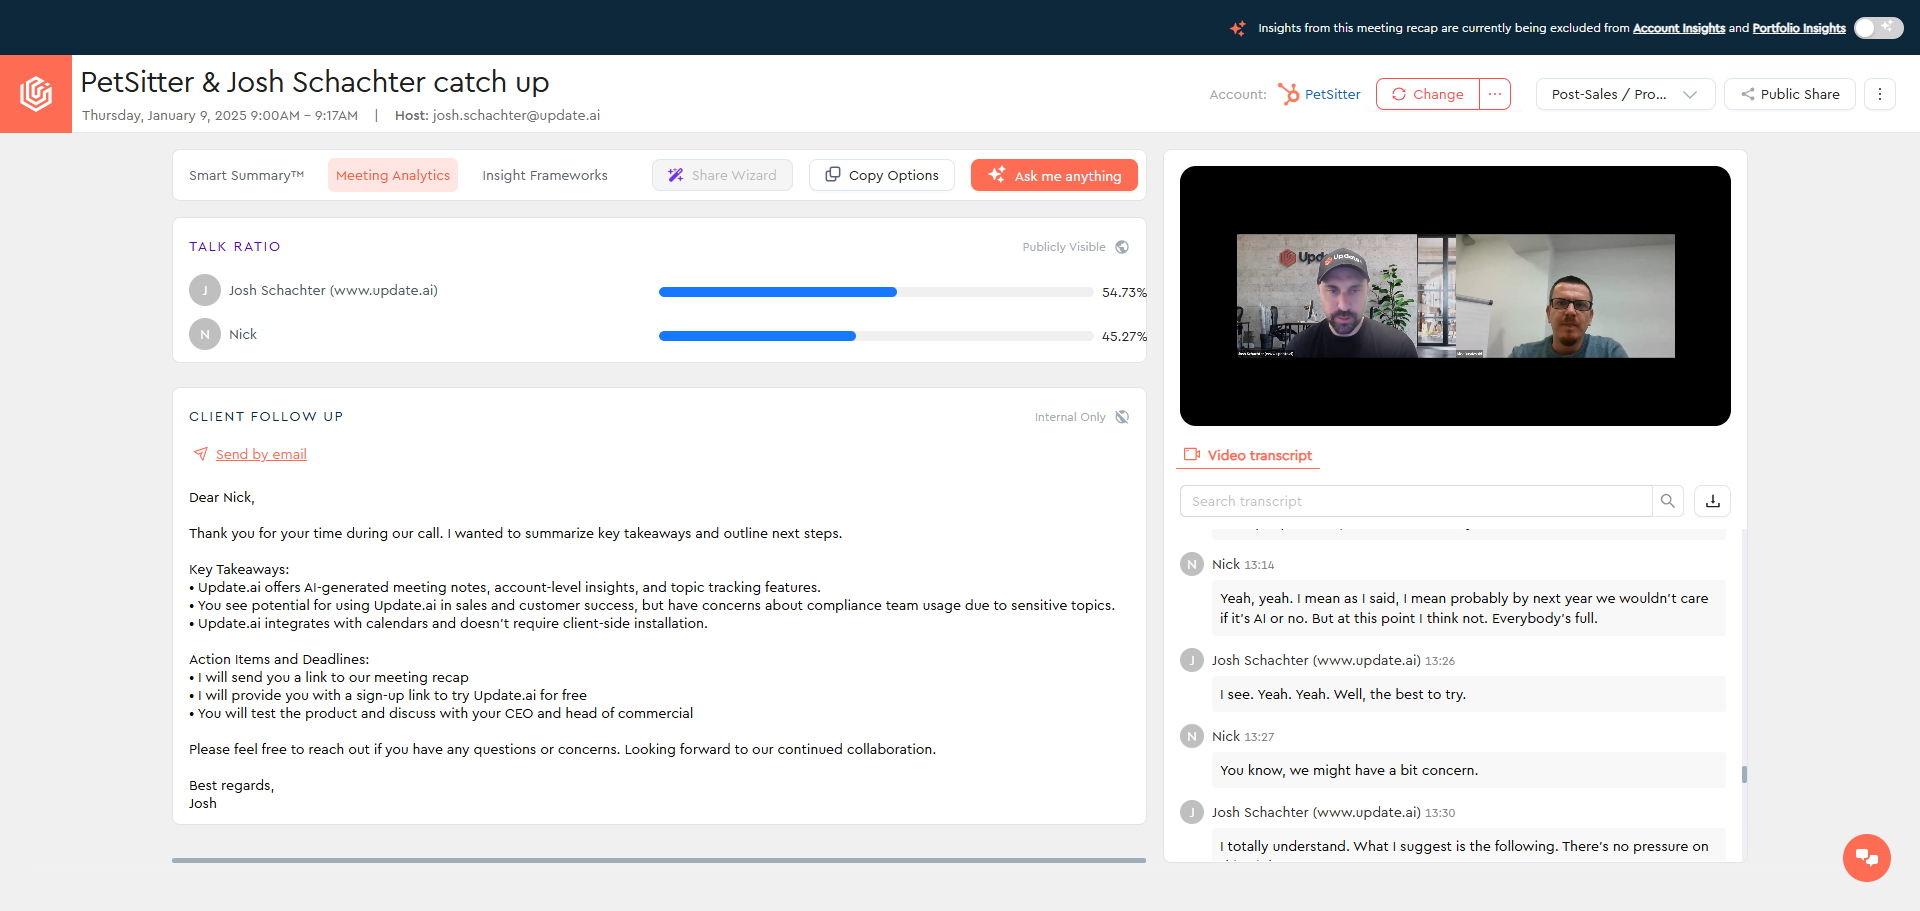Screen dimensions: 1920x911
Task: Open the Account Insights link
Action: pos(1679,28)
